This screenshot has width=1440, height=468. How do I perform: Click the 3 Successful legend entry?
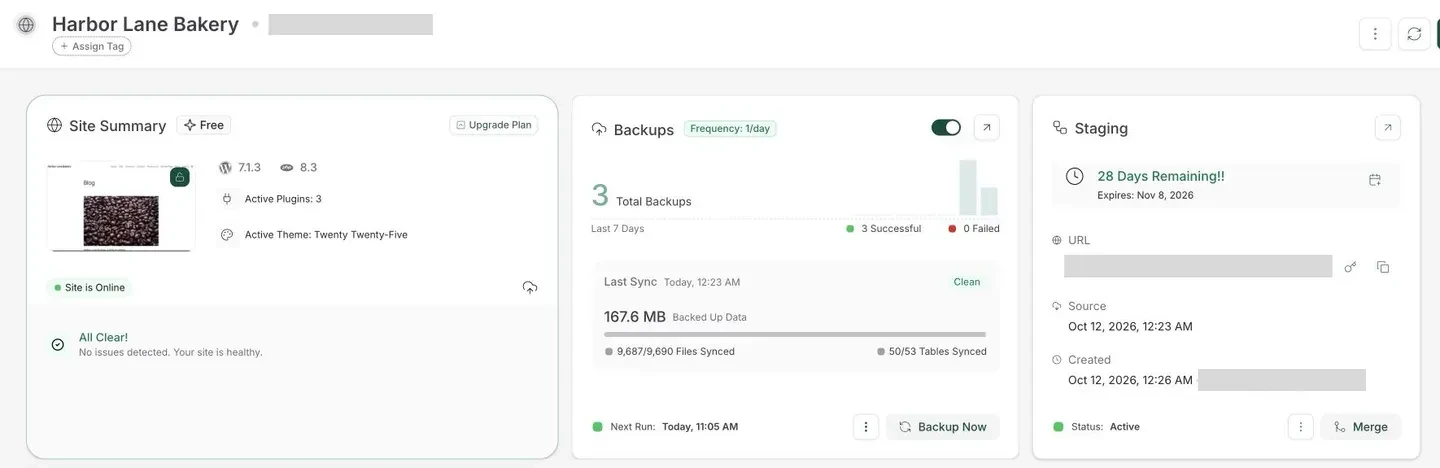[x=884, y=229]
